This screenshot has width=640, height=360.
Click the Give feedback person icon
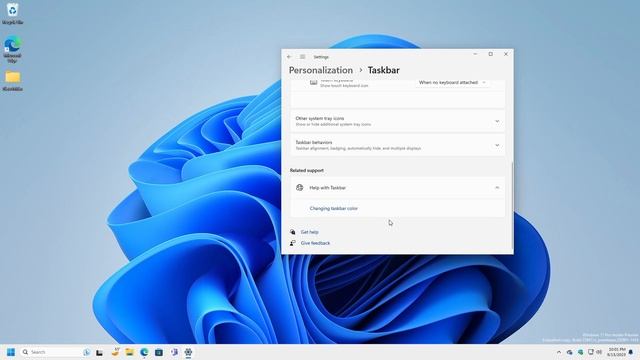point(292,243)
